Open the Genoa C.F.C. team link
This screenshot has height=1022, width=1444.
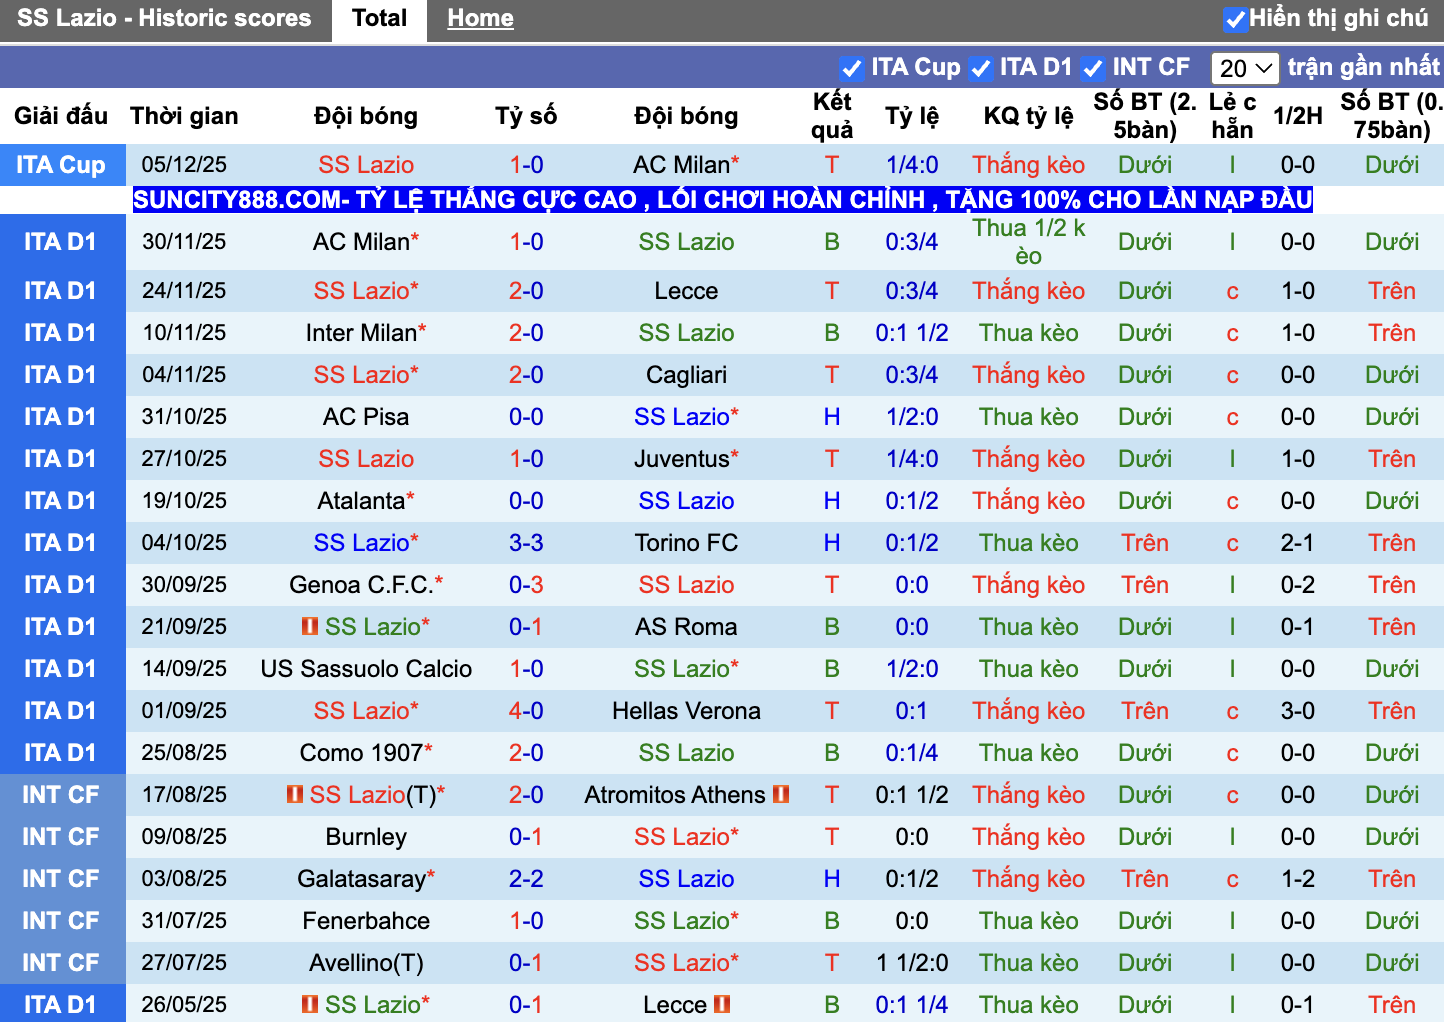(361, 585)
